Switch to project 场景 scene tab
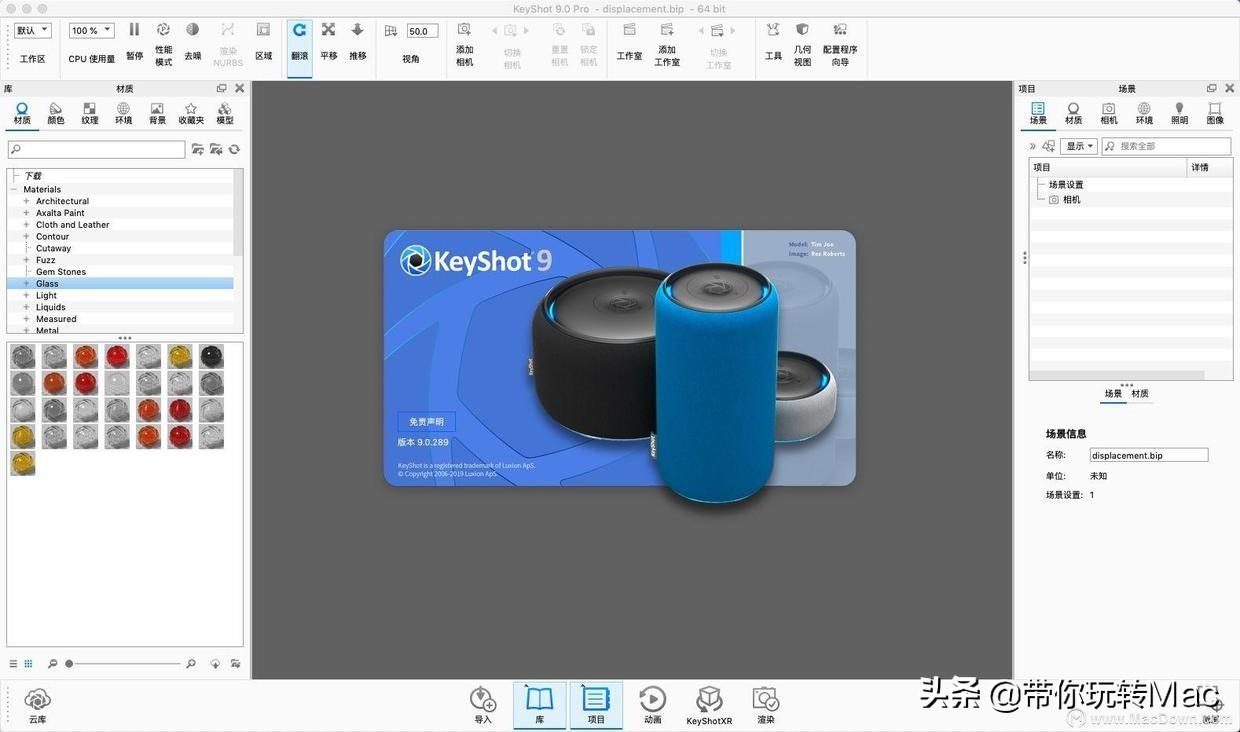The width and height of the screenshot is (1240, 732). (x=1038, y=113)
